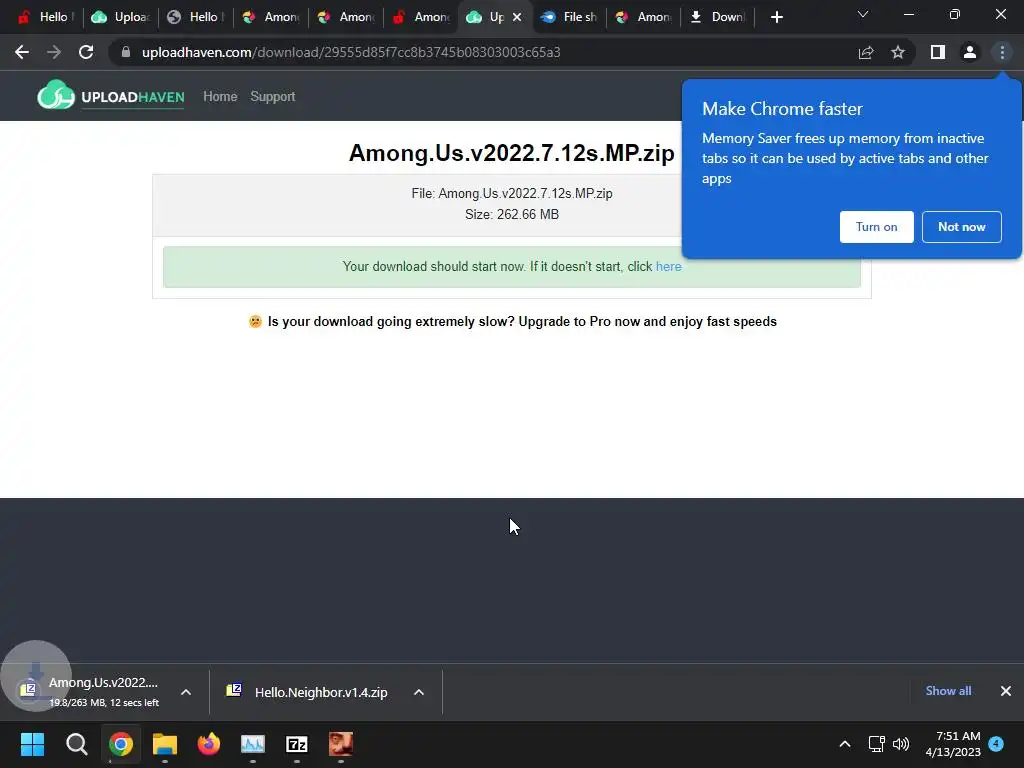Open the tab search chevron

[x=863, y=14]
